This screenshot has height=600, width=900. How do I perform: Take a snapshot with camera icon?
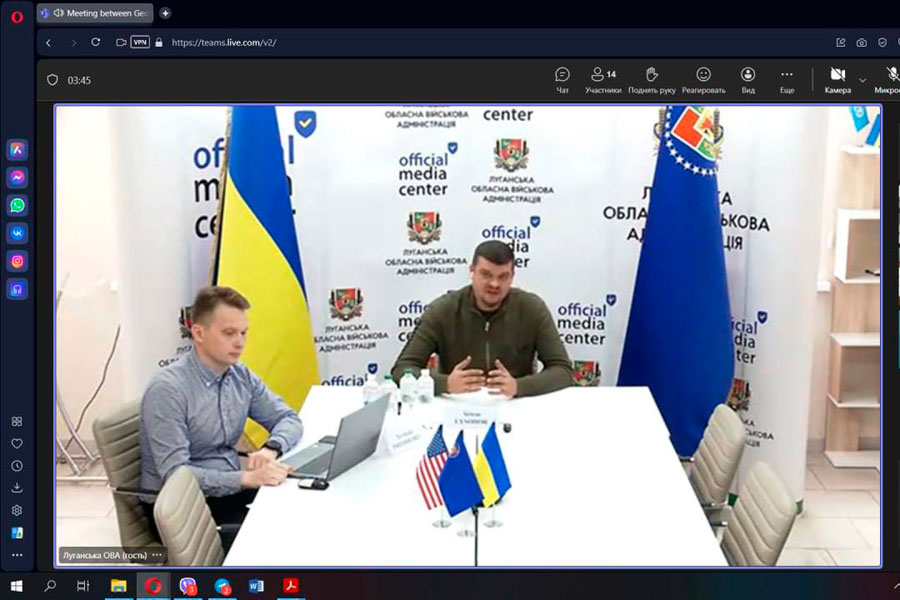(862, 42)
